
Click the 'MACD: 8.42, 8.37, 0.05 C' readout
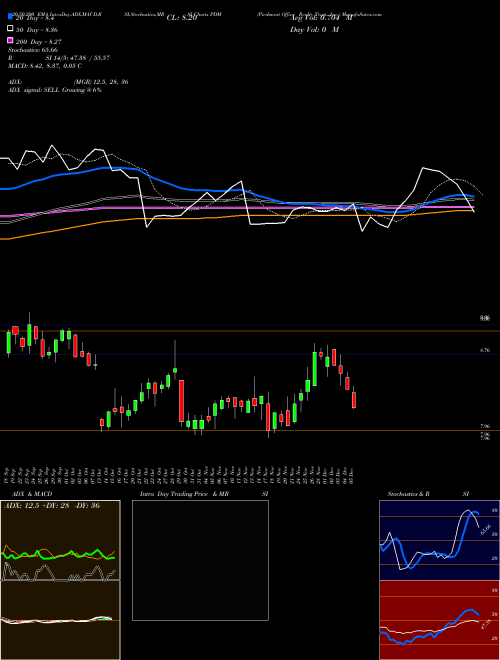tap(45, 66)
